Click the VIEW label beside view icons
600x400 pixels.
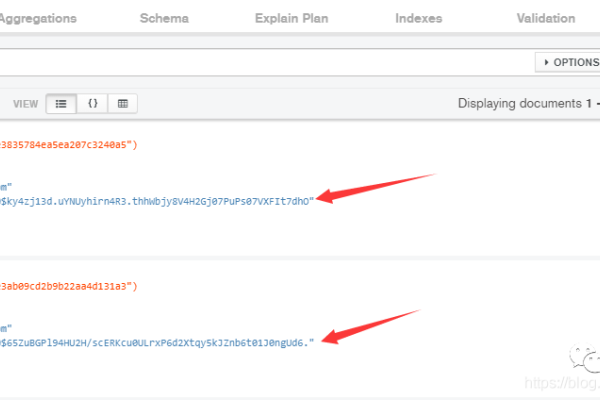[25, 103]
